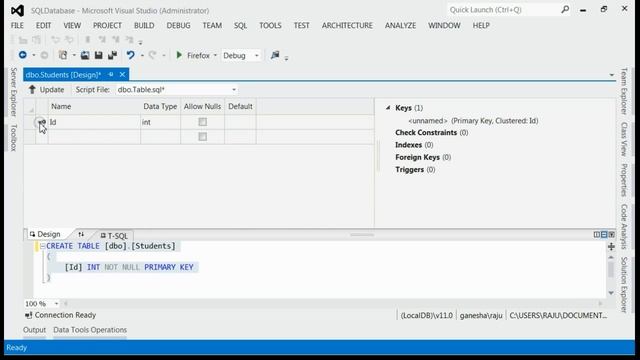
Task: Click the Id name cell
Action: coord(94,122)
